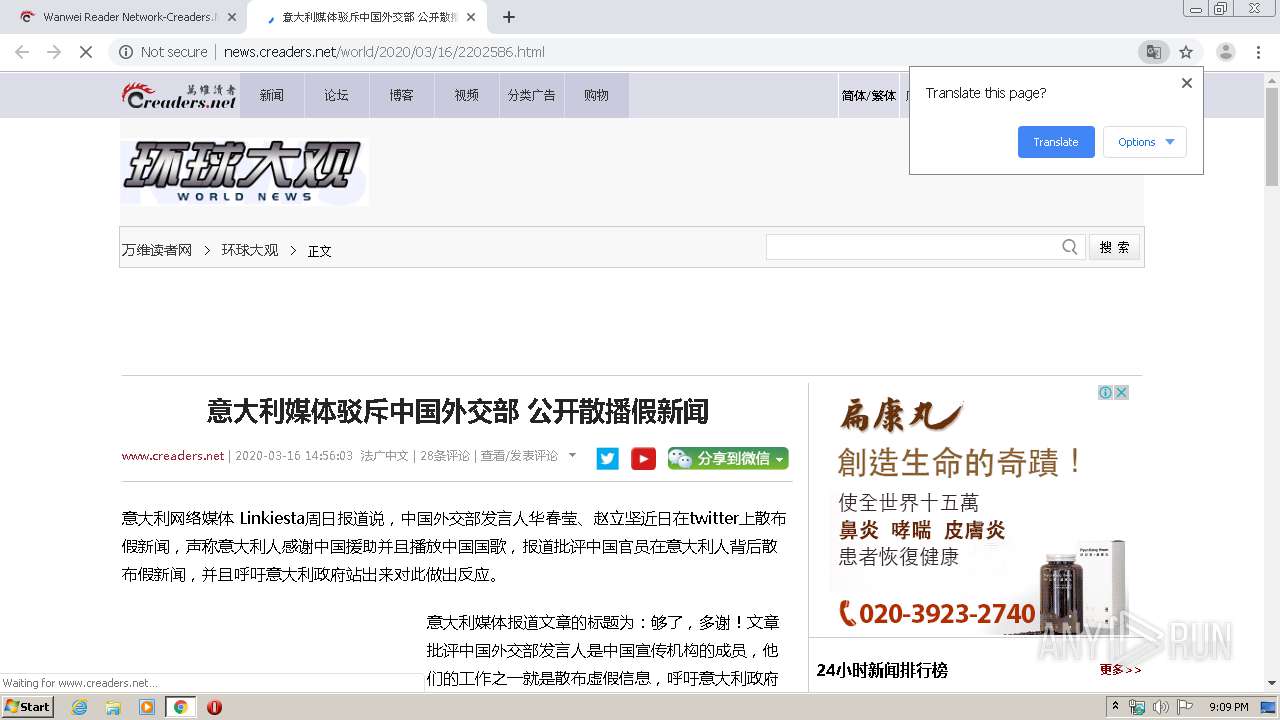Click the Creaders.net logo

(x=180, y=95)
